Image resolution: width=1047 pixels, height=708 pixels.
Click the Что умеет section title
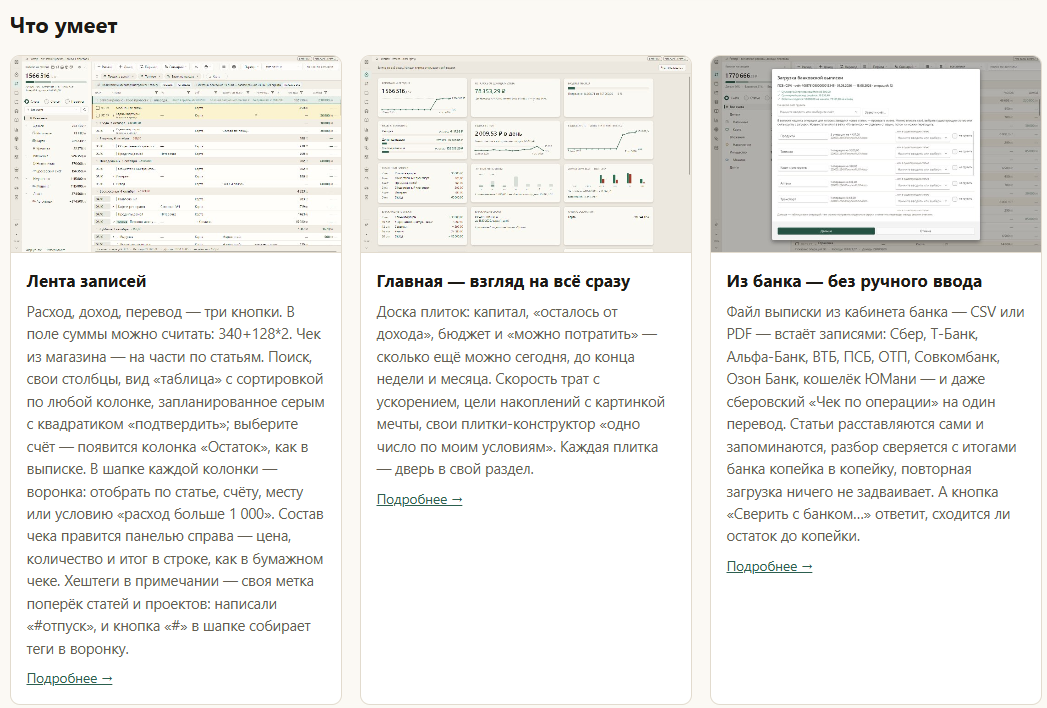[x=63, y=26]
